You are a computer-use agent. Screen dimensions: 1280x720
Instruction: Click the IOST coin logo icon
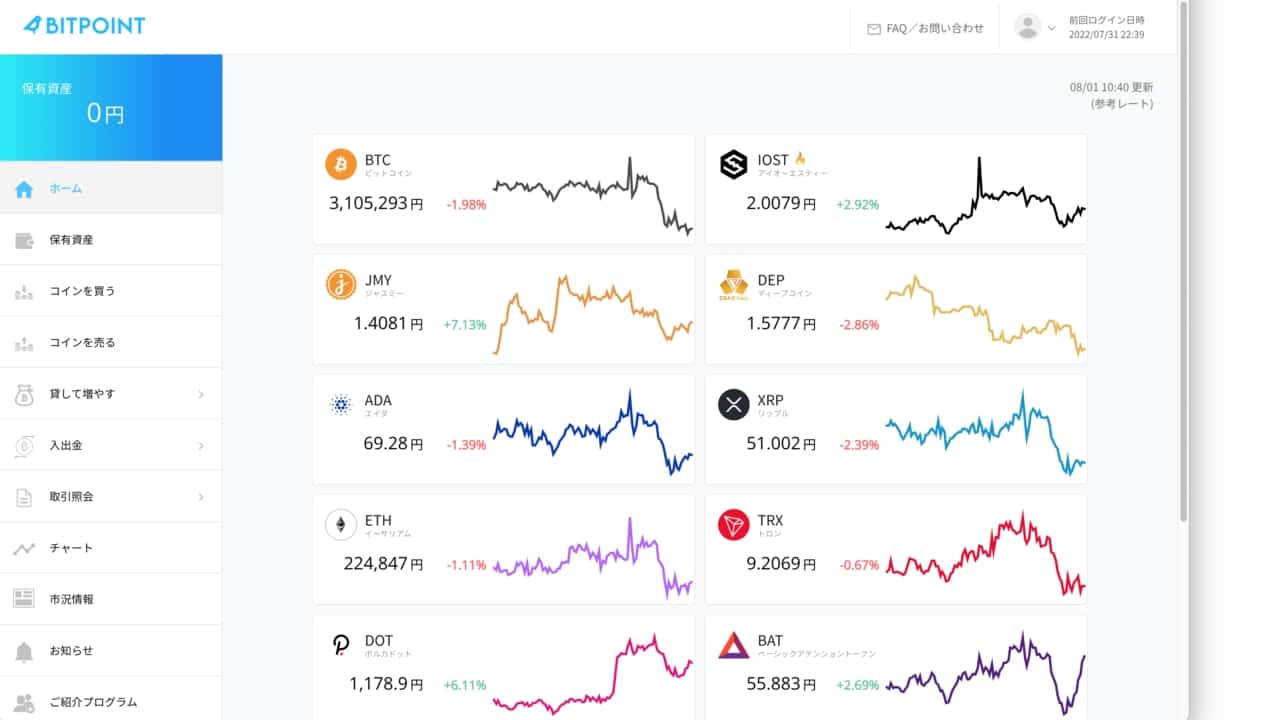coord(734,164)
